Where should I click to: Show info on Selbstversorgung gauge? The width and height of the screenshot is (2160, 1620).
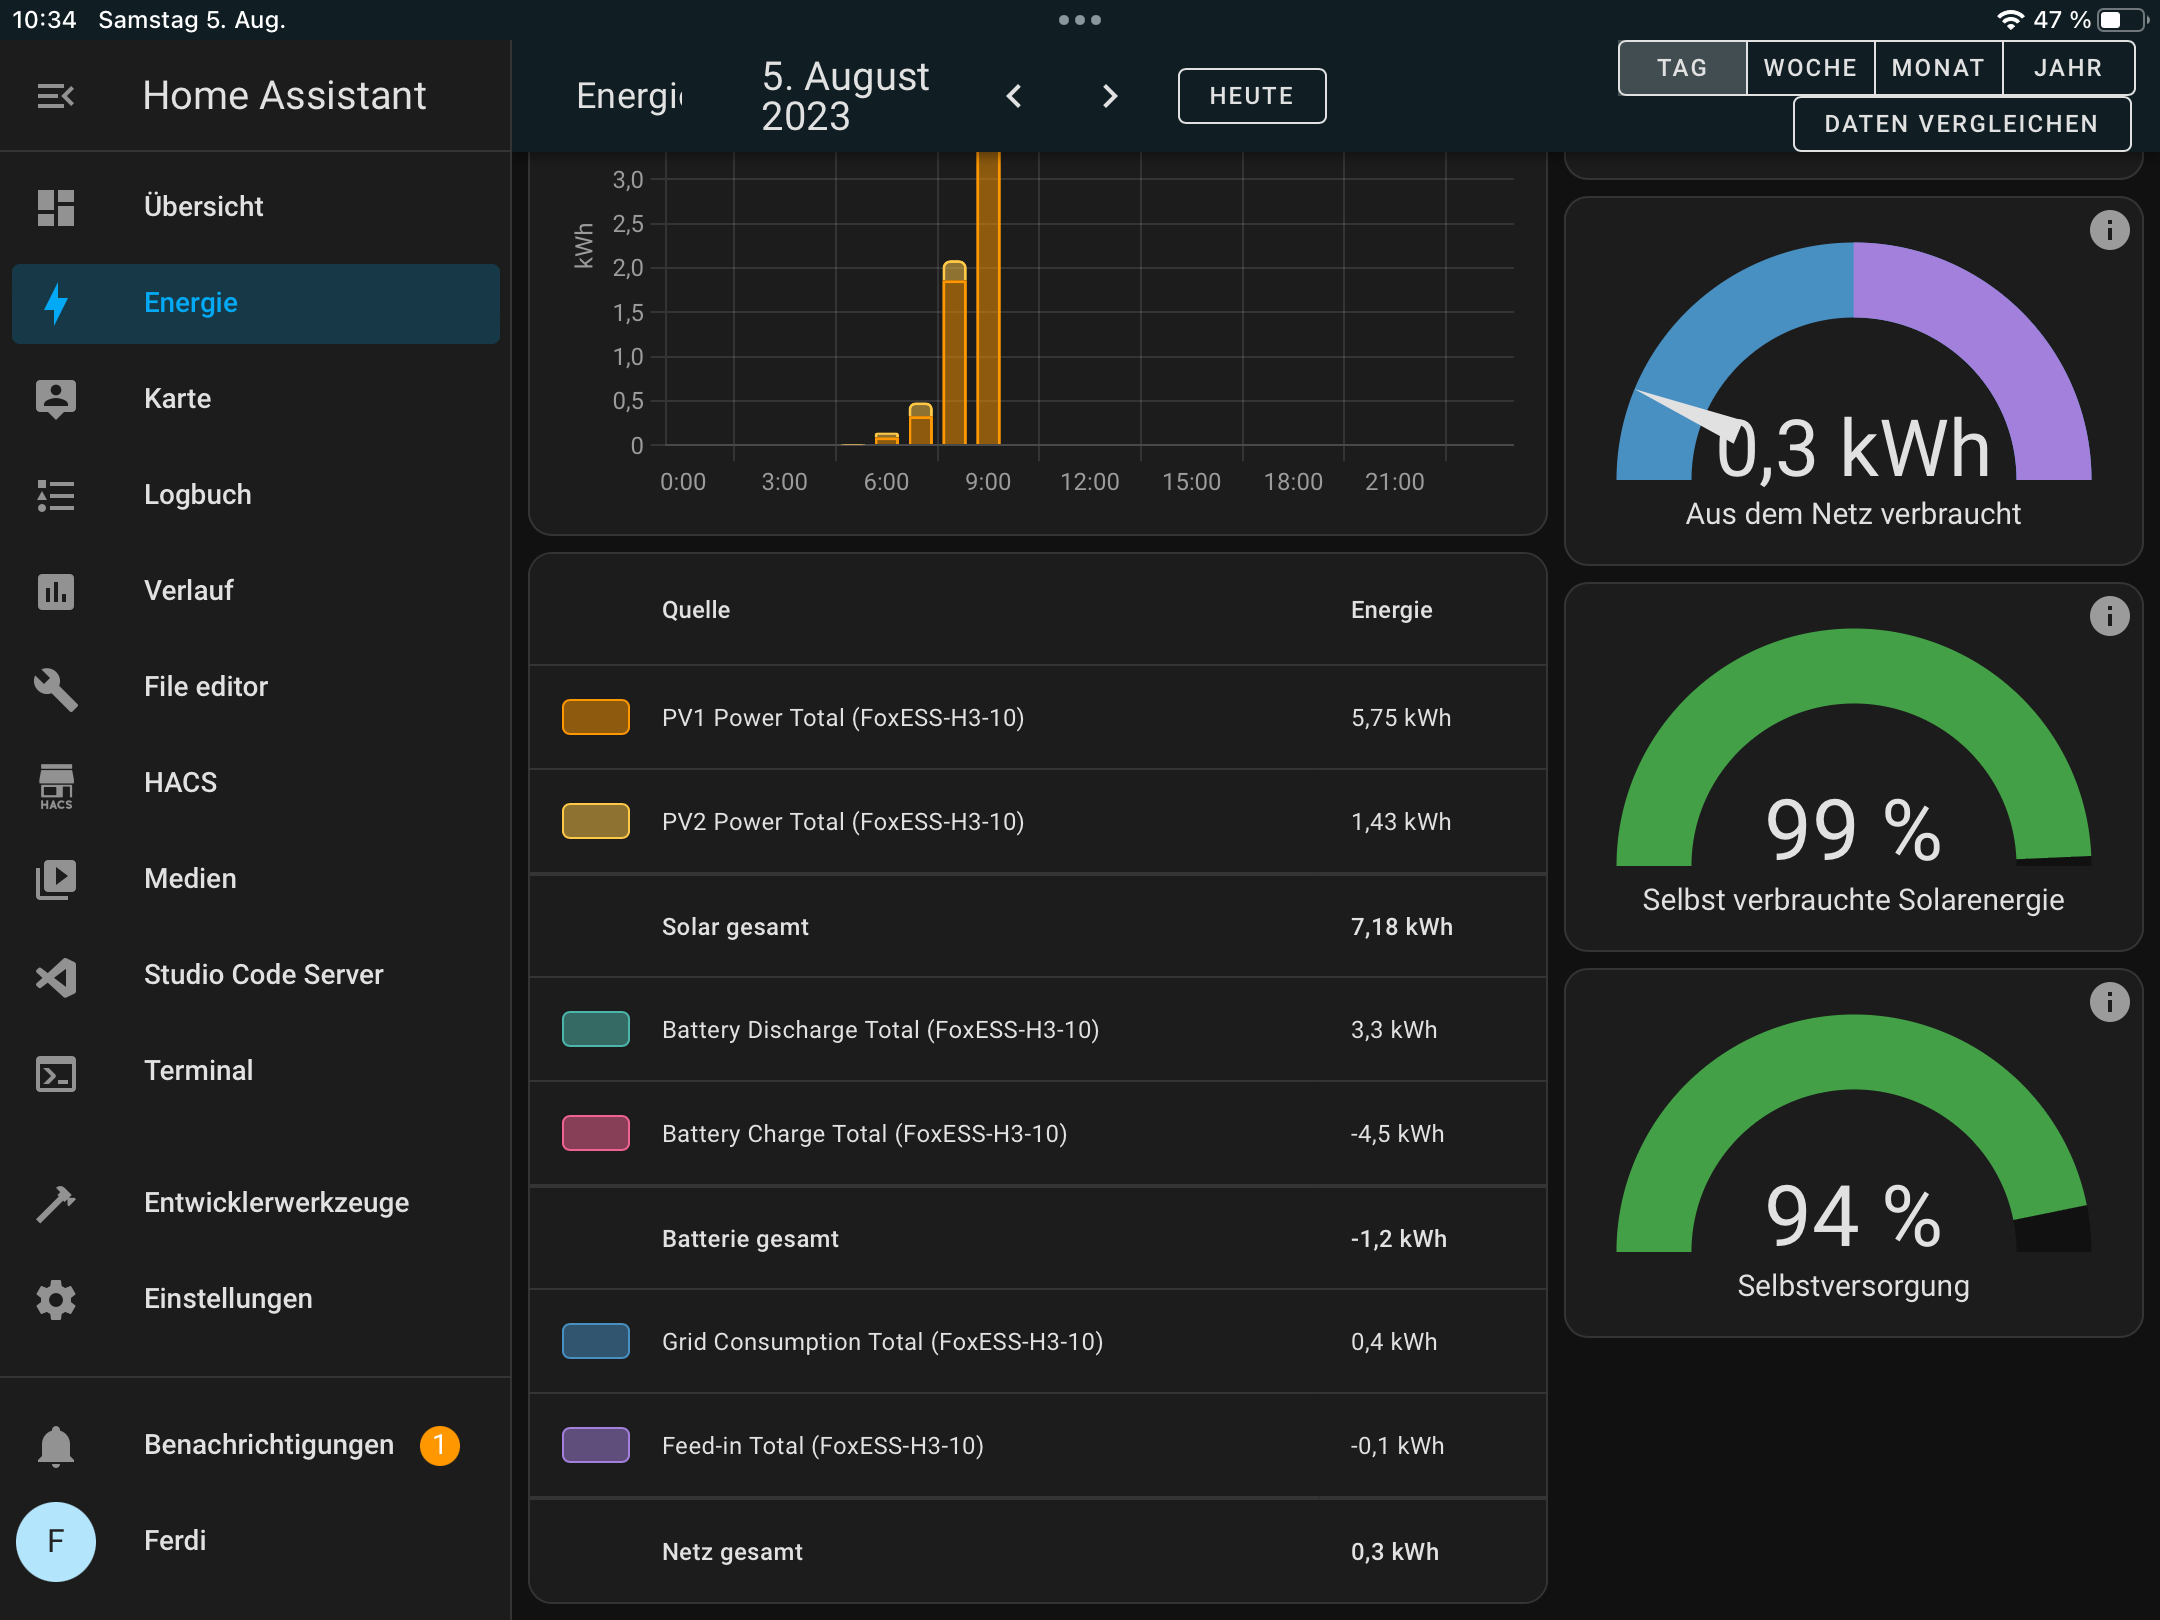click(x=2110, y=1003)
